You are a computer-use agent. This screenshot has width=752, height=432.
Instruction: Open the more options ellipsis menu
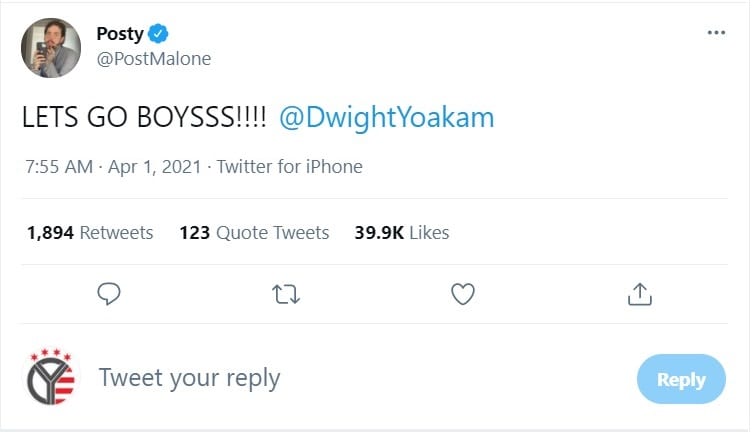pyautogui.click(x=715, y=32)
